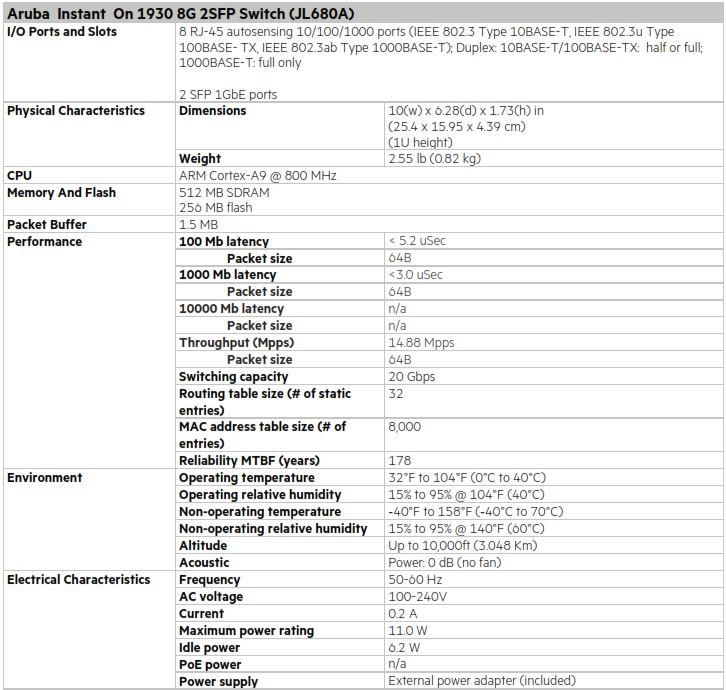Click the '50-60 Hz' value
Image resolution: width=726 pixels, height=690 pixels.
(x=415, y=579)
